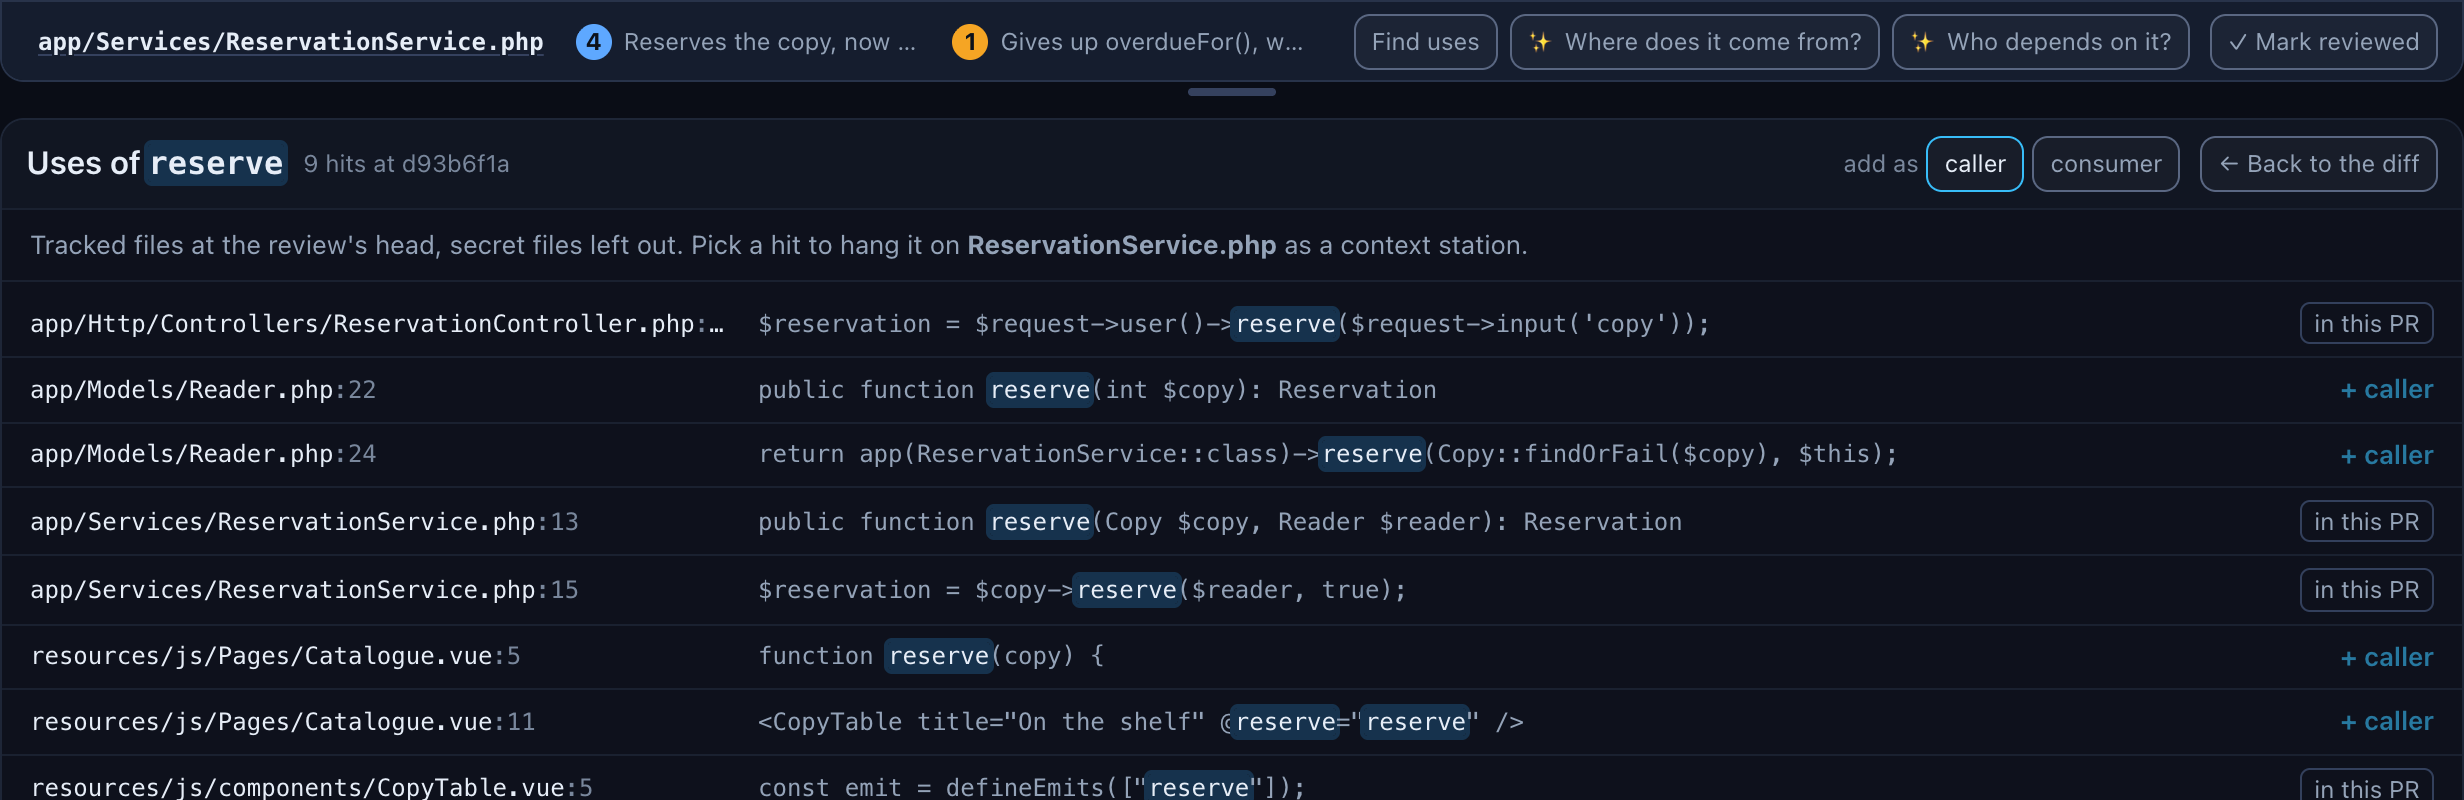The height and width of the screenshot is (800, 2464).
Task: Click 'in this PR' badge for ReservationService.php:15
Action: [x=2367, y=590]
